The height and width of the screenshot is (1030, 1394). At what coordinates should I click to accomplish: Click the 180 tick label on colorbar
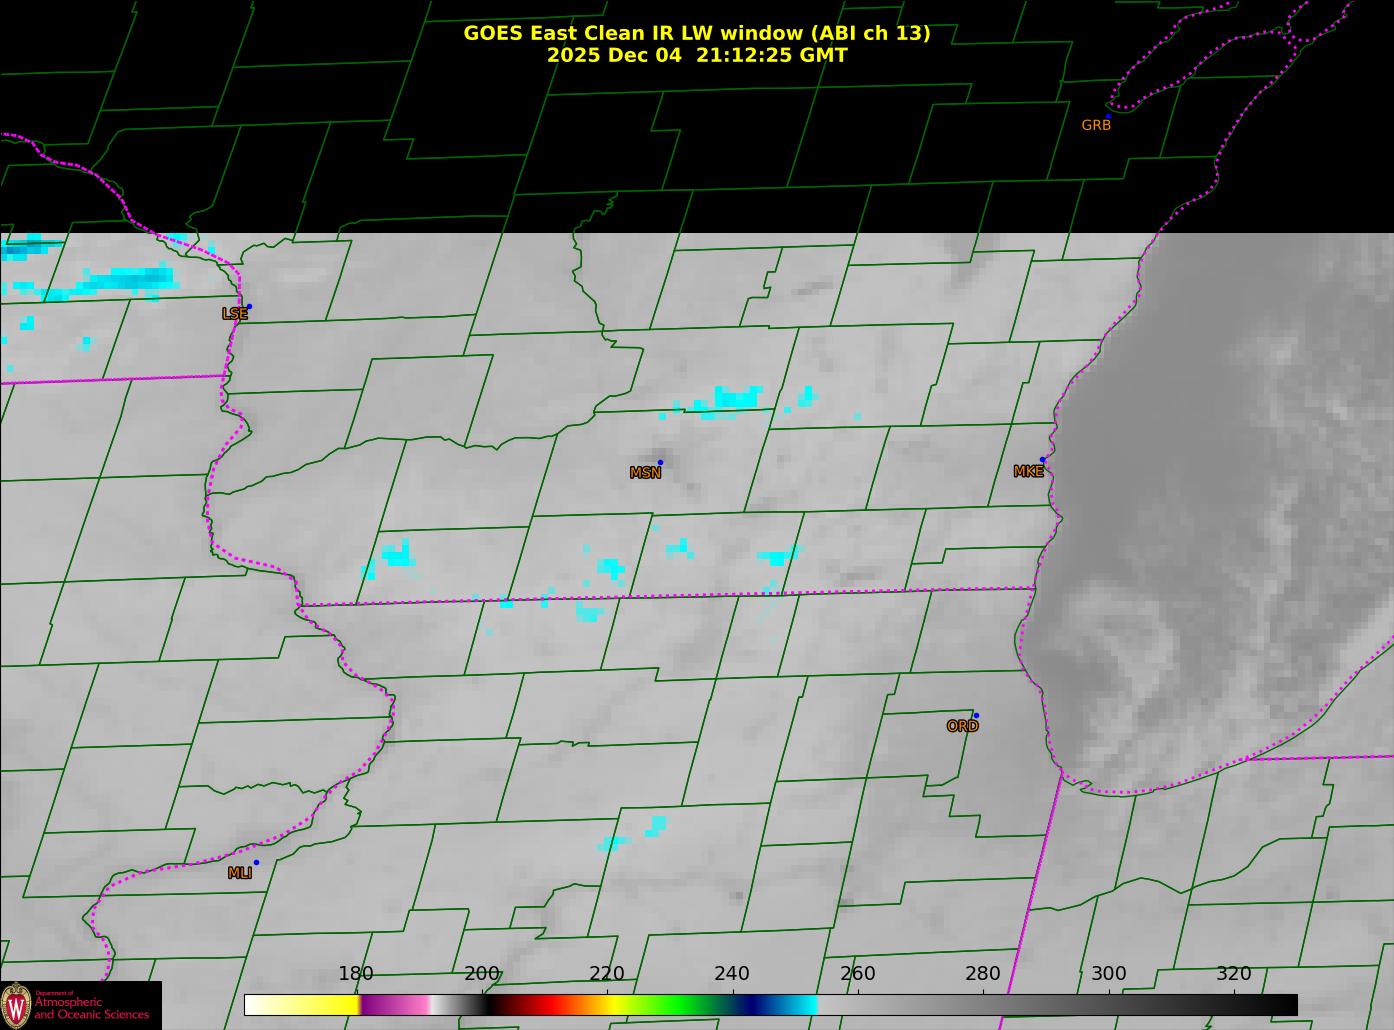tap(356, 974)
